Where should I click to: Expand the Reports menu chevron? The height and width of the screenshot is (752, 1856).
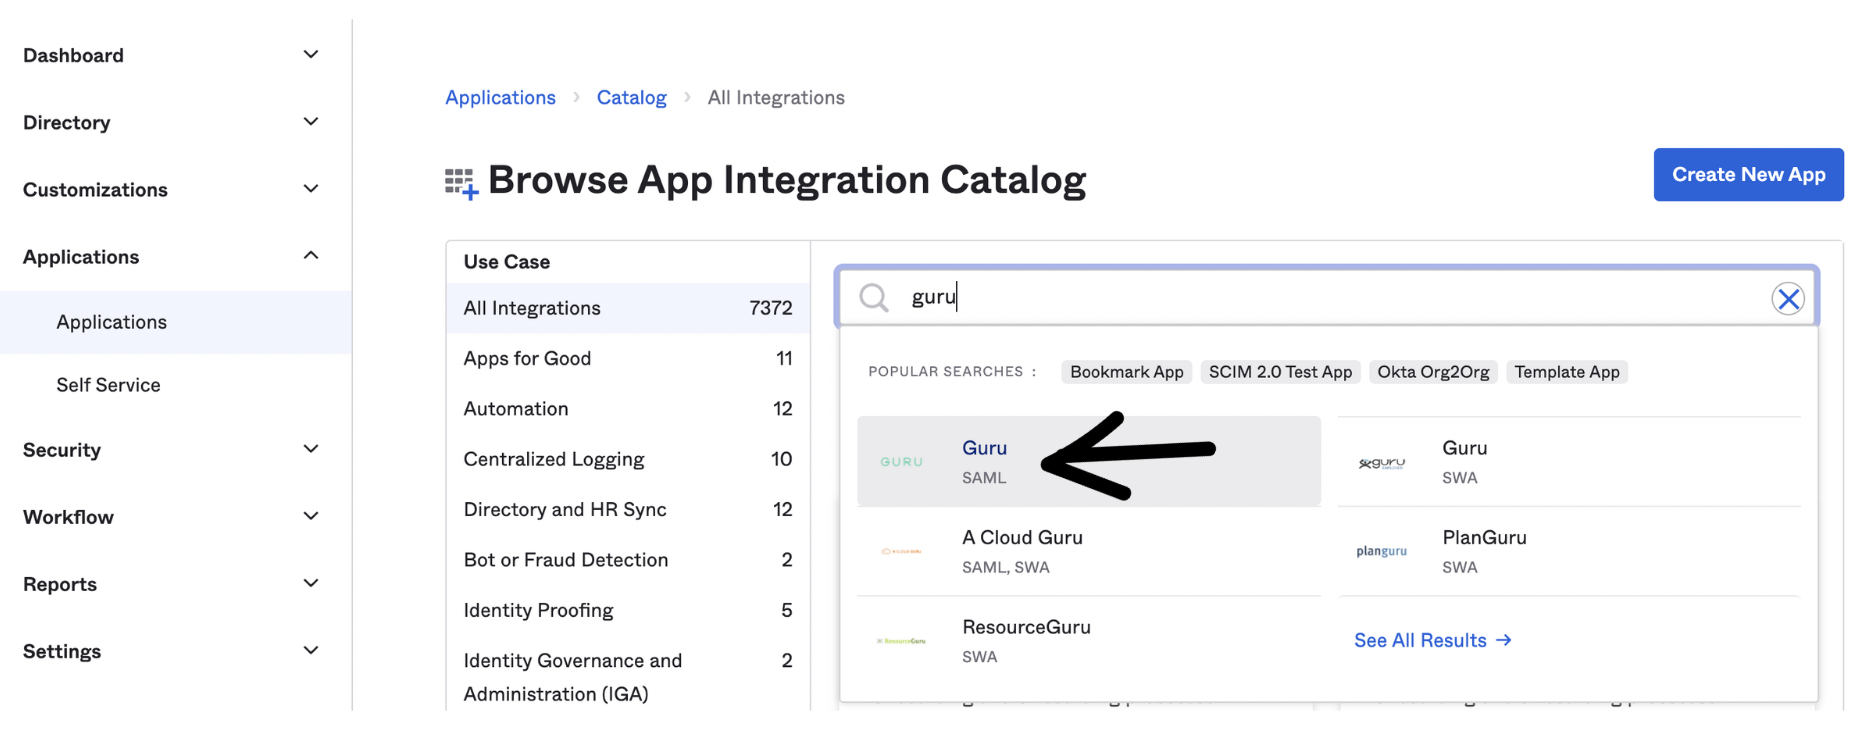point(311,582)
